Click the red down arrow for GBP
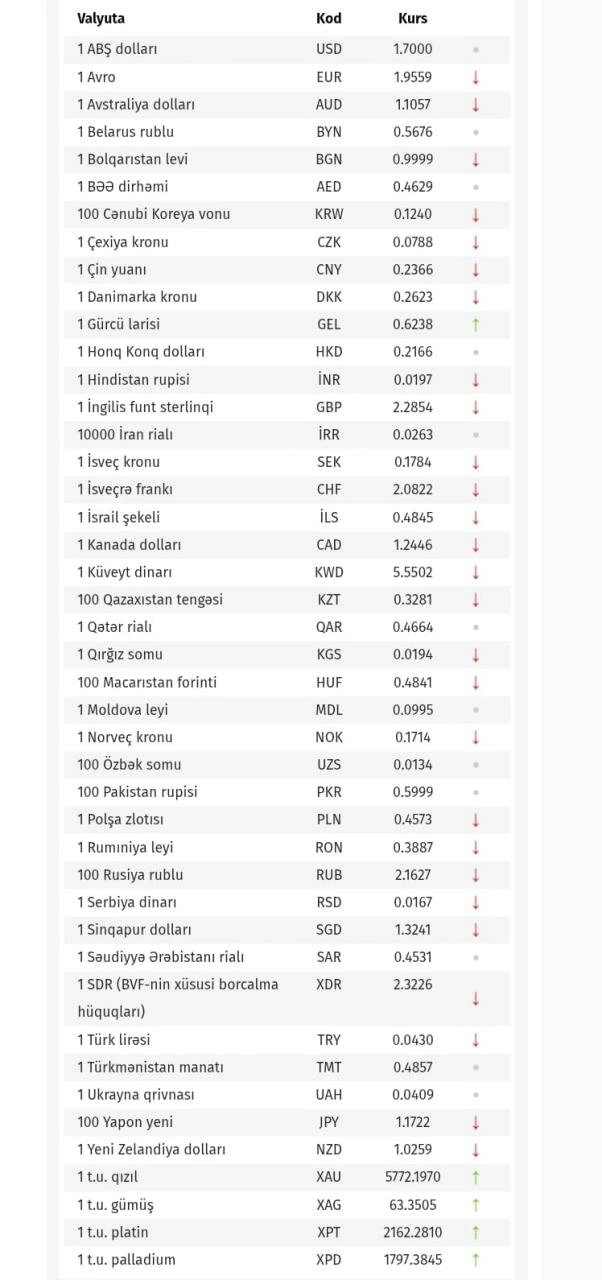The height and width of the screenshot is (1280, 602). coord(476,407)
